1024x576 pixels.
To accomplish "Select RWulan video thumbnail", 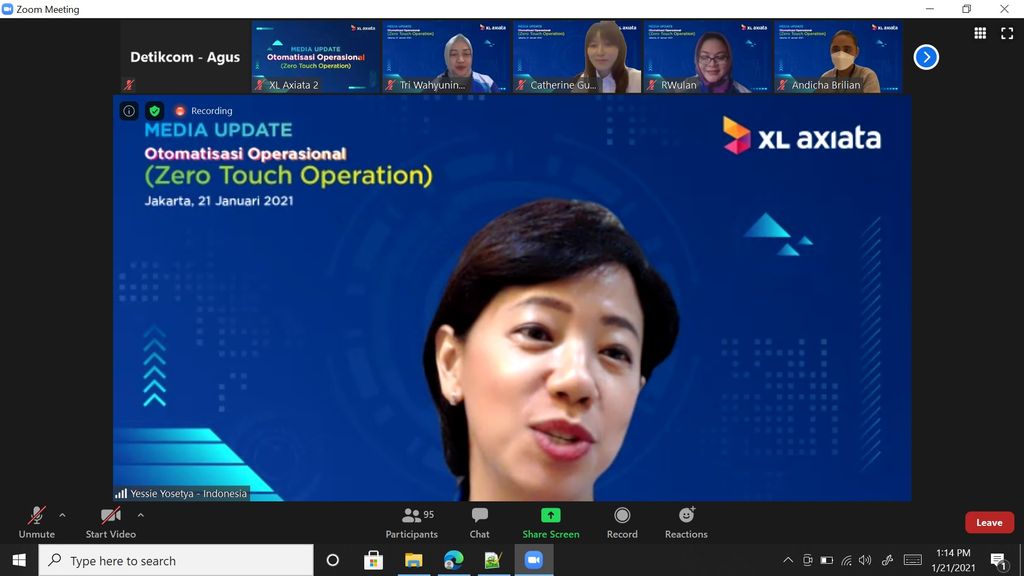I will (707, 57).
